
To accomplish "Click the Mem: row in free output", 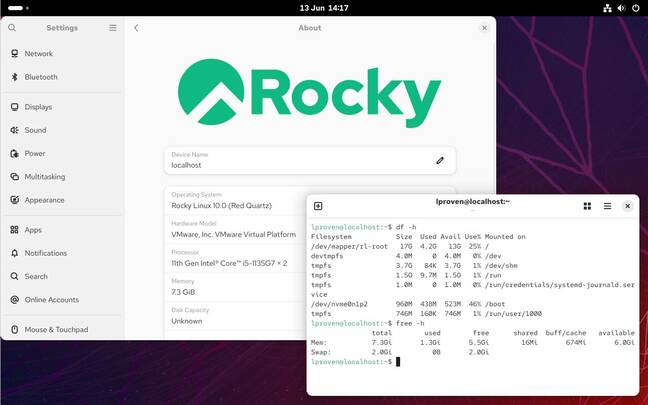I will (473, 343).
